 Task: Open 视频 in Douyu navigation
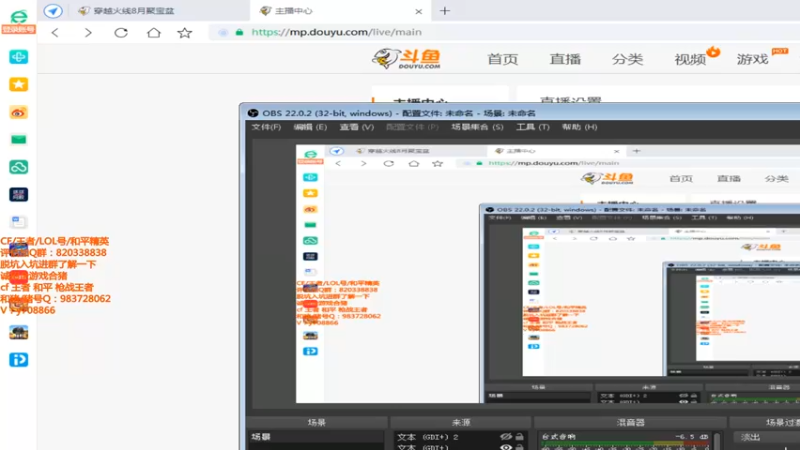click(x=690, y=59)
